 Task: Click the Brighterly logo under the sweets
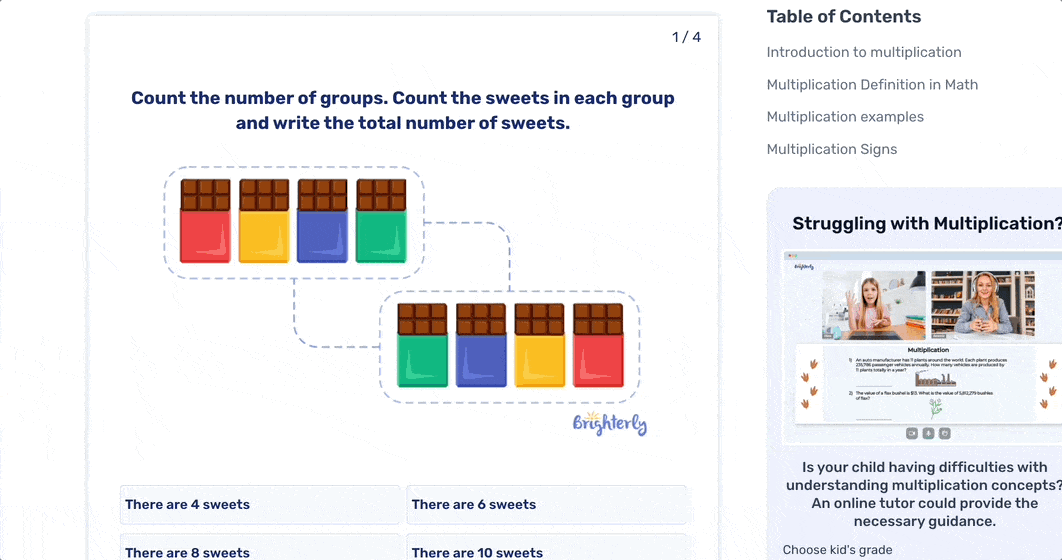(x=609, y=423)
